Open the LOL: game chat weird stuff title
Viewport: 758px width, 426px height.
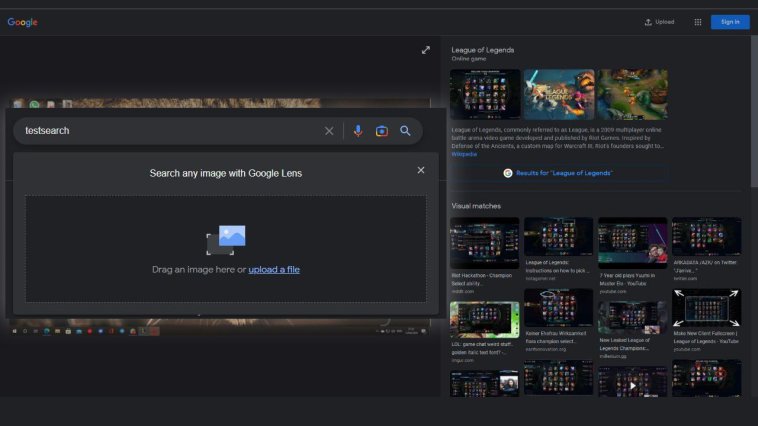coord(482,348)
